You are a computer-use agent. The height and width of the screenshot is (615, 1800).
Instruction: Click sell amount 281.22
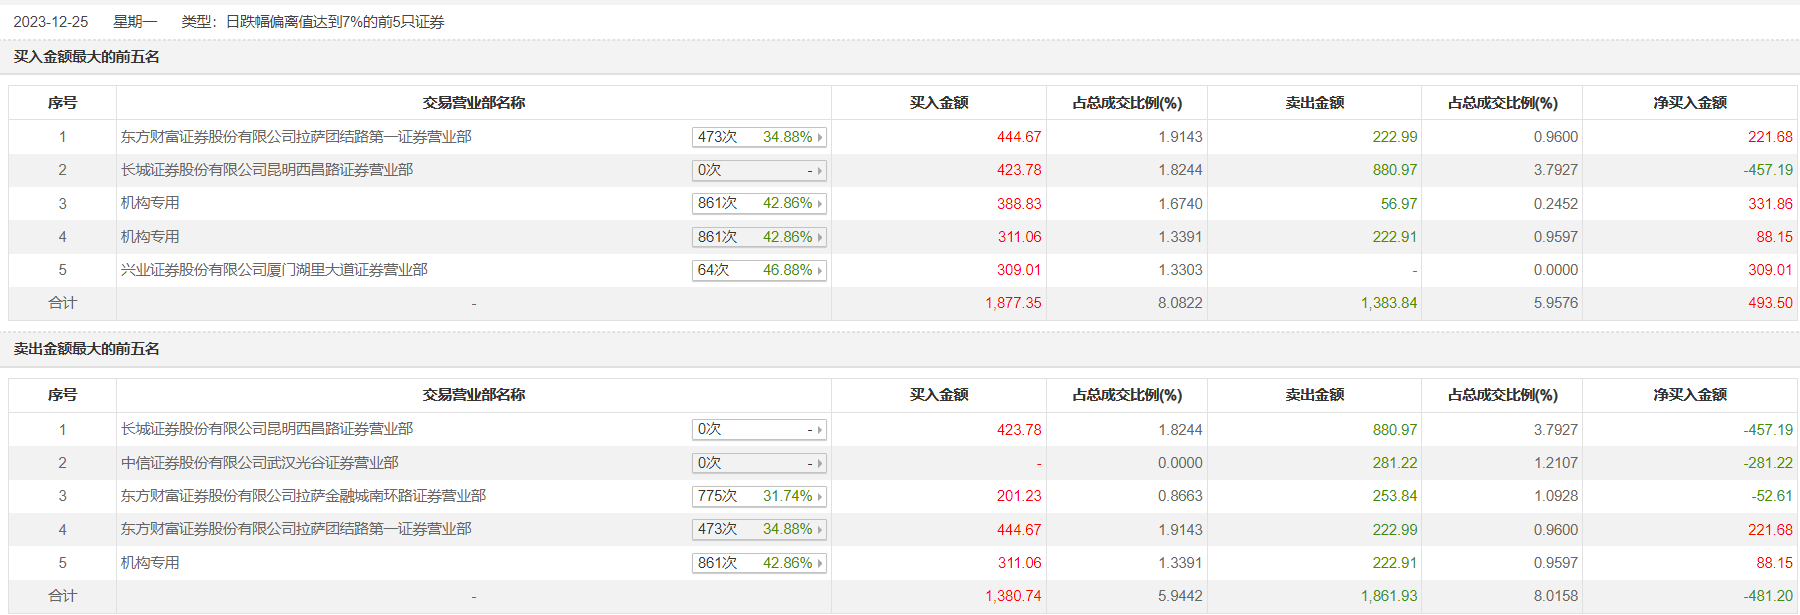tap(1395, 463)
